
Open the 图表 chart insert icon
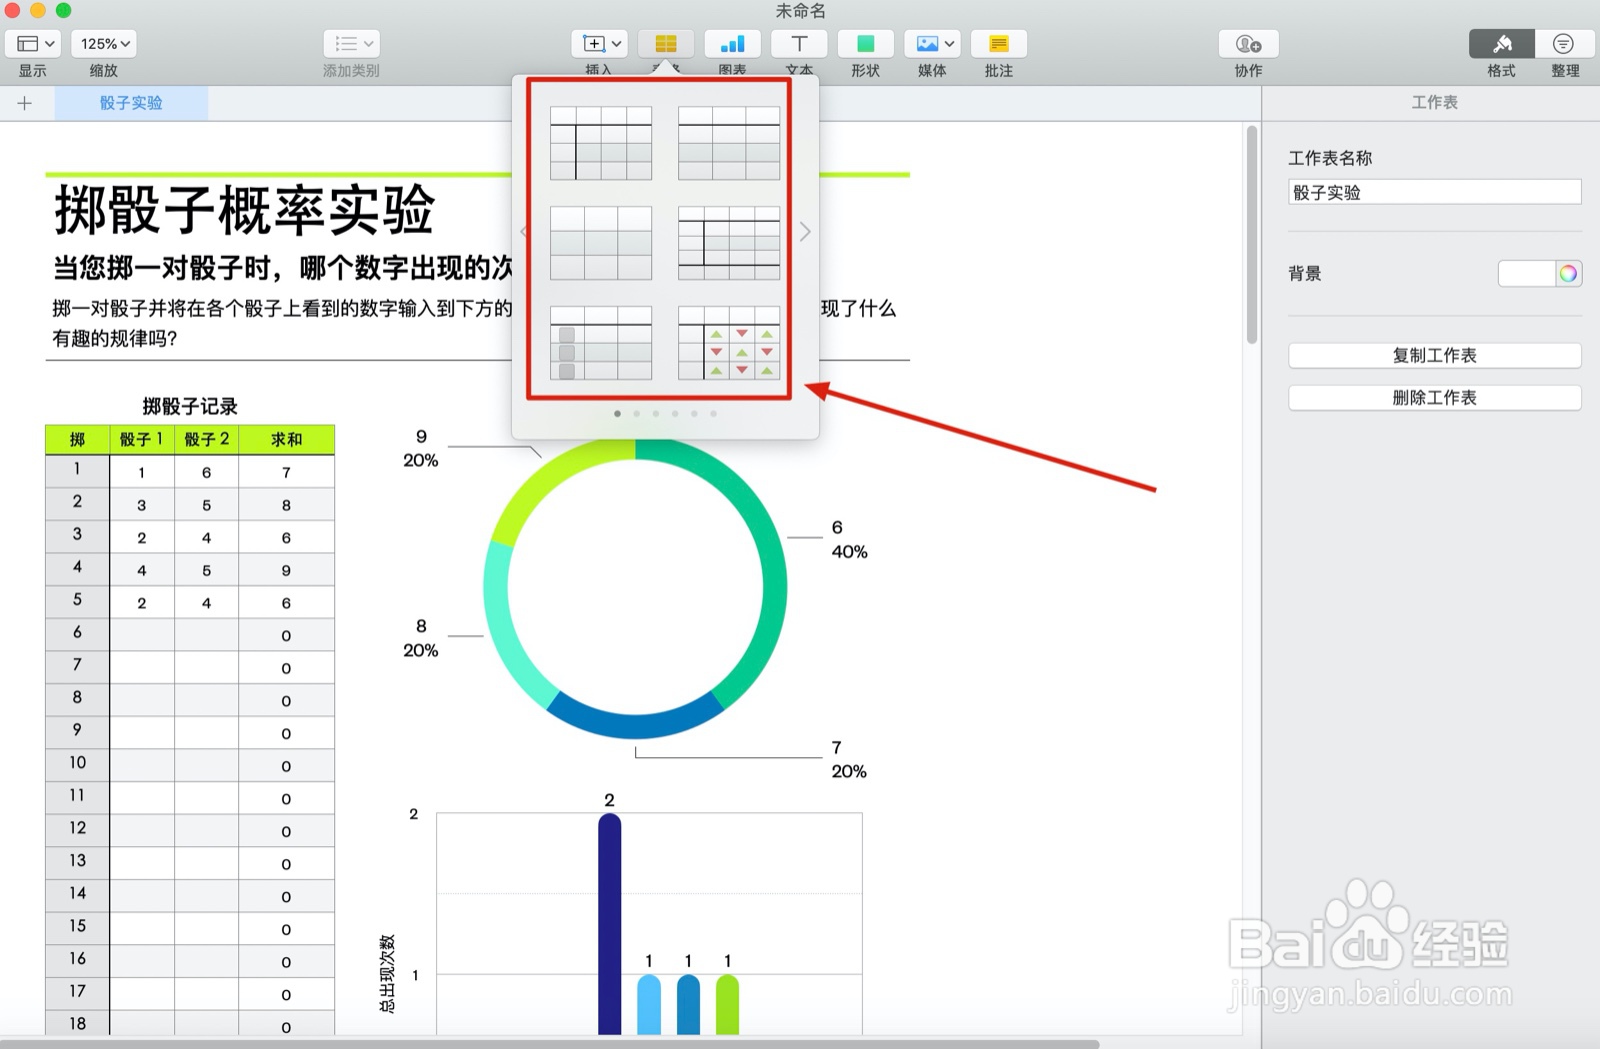point(732,44)
